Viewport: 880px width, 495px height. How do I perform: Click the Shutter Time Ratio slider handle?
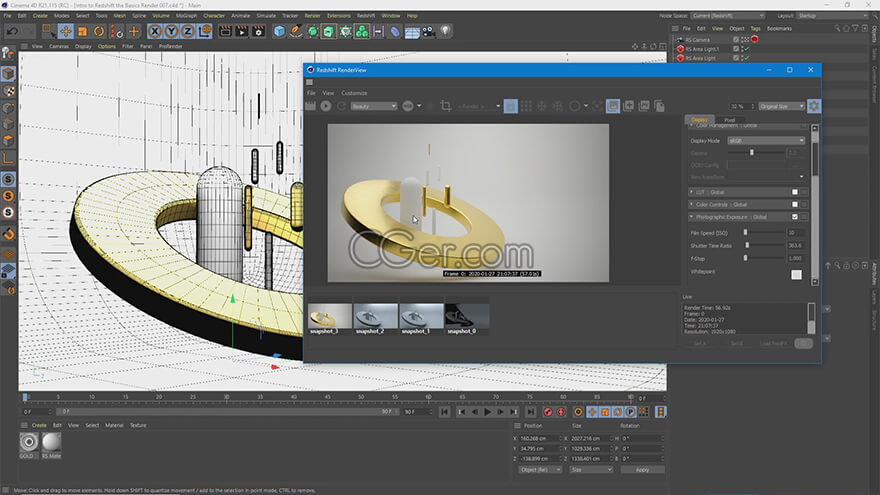pos(747,245)
